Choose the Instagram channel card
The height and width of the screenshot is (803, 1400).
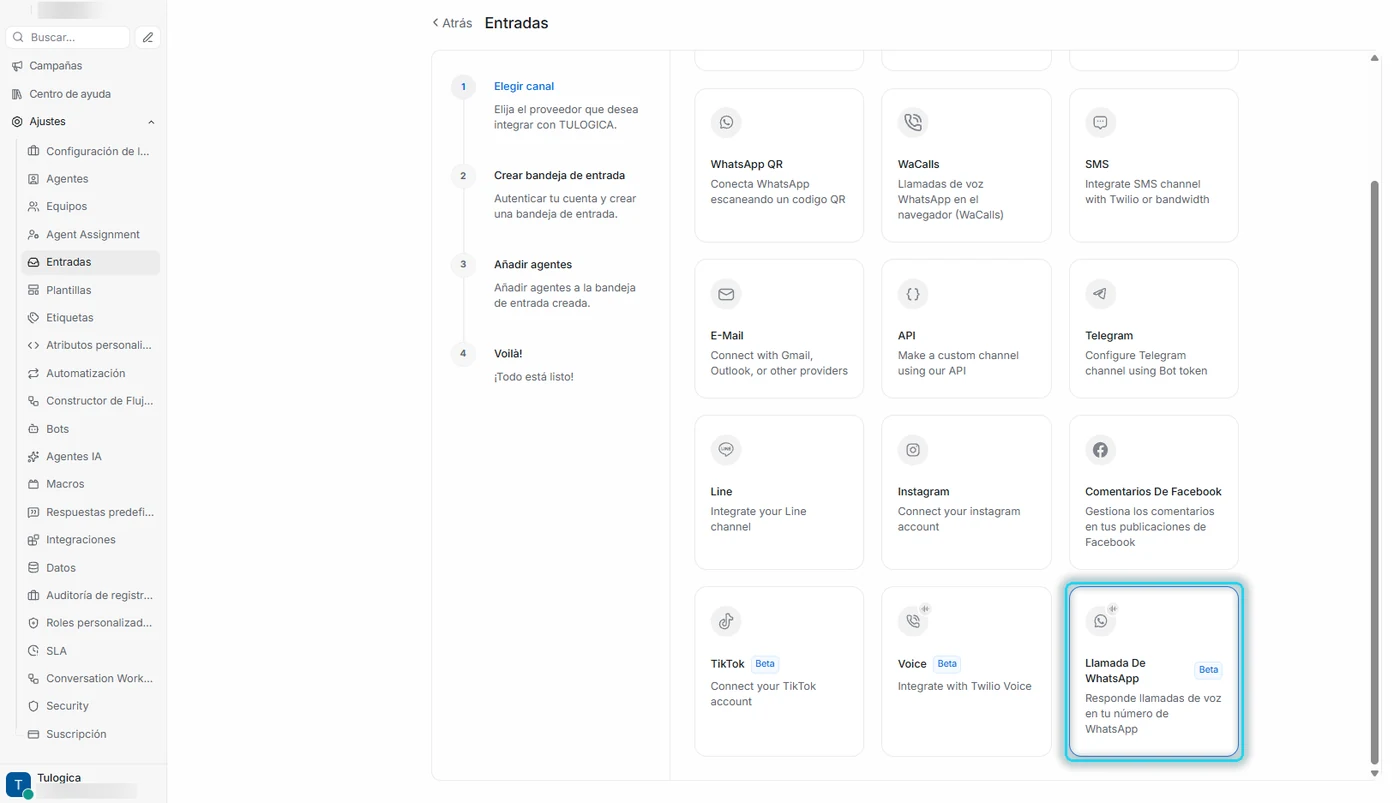(966, 492)
